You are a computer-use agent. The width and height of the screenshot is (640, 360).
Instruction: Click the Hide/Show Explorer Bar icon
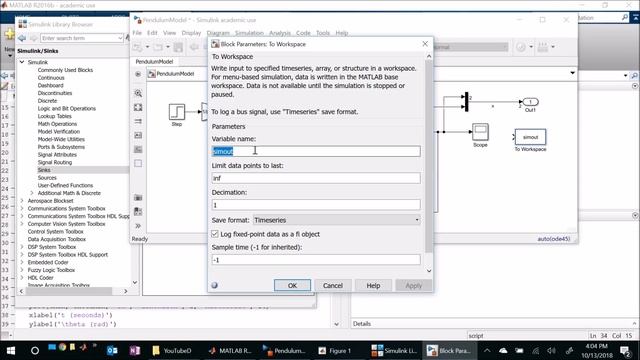(x=138, y=74)
